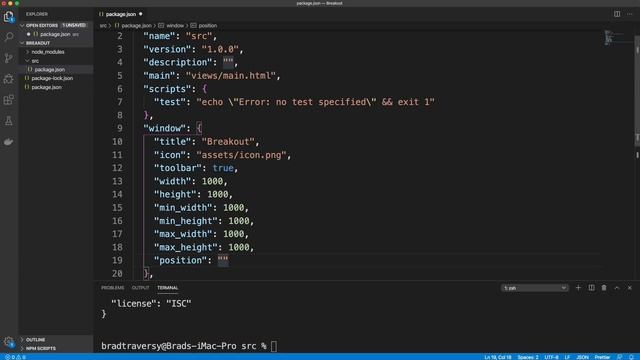Click the src breadcrumb
Viewport: 640px width, 360px height.
pyautogui.click(x=103, y=25)
